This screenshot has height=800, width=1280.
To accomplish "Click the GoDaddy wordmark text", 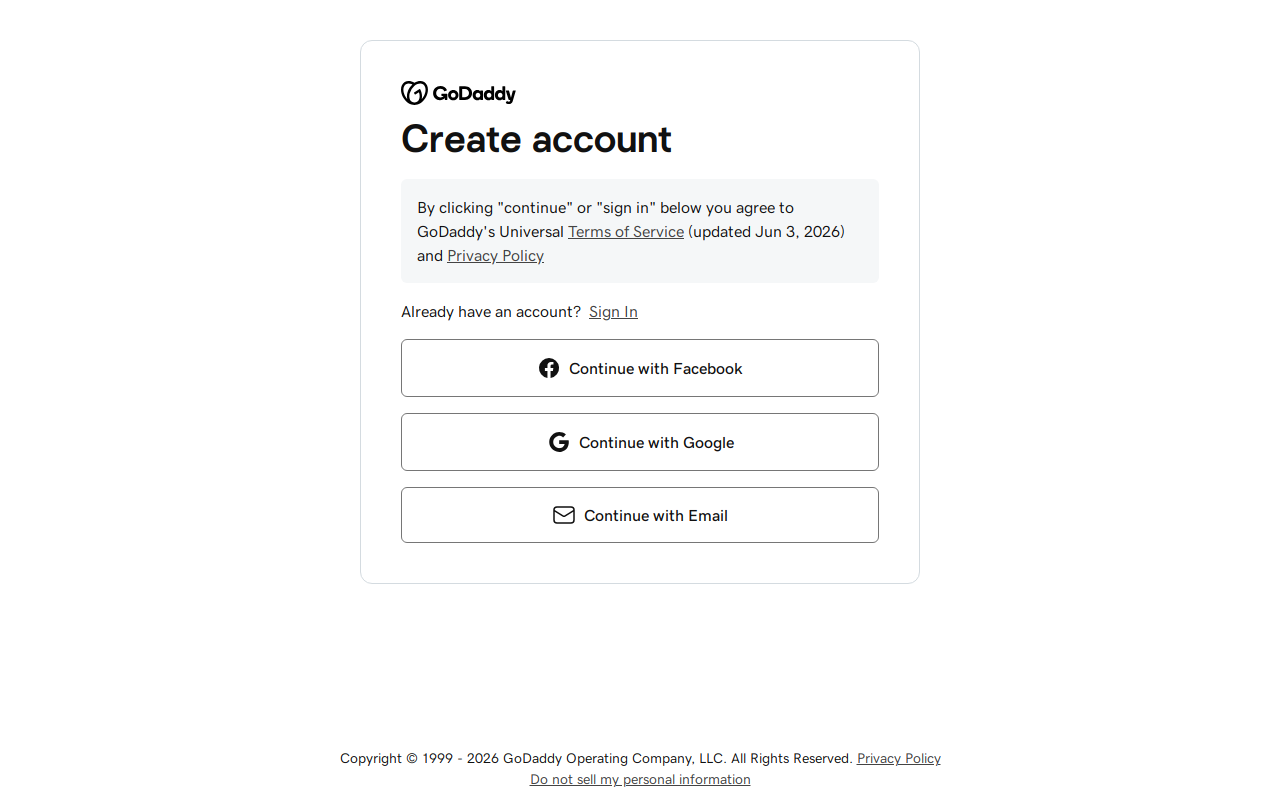I will (x=474, y=94).
